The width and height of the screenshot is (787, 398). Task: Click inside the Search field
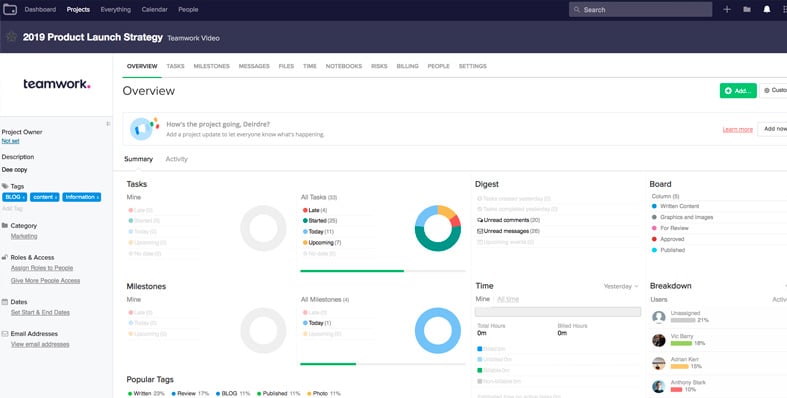(x=640, y=10)
